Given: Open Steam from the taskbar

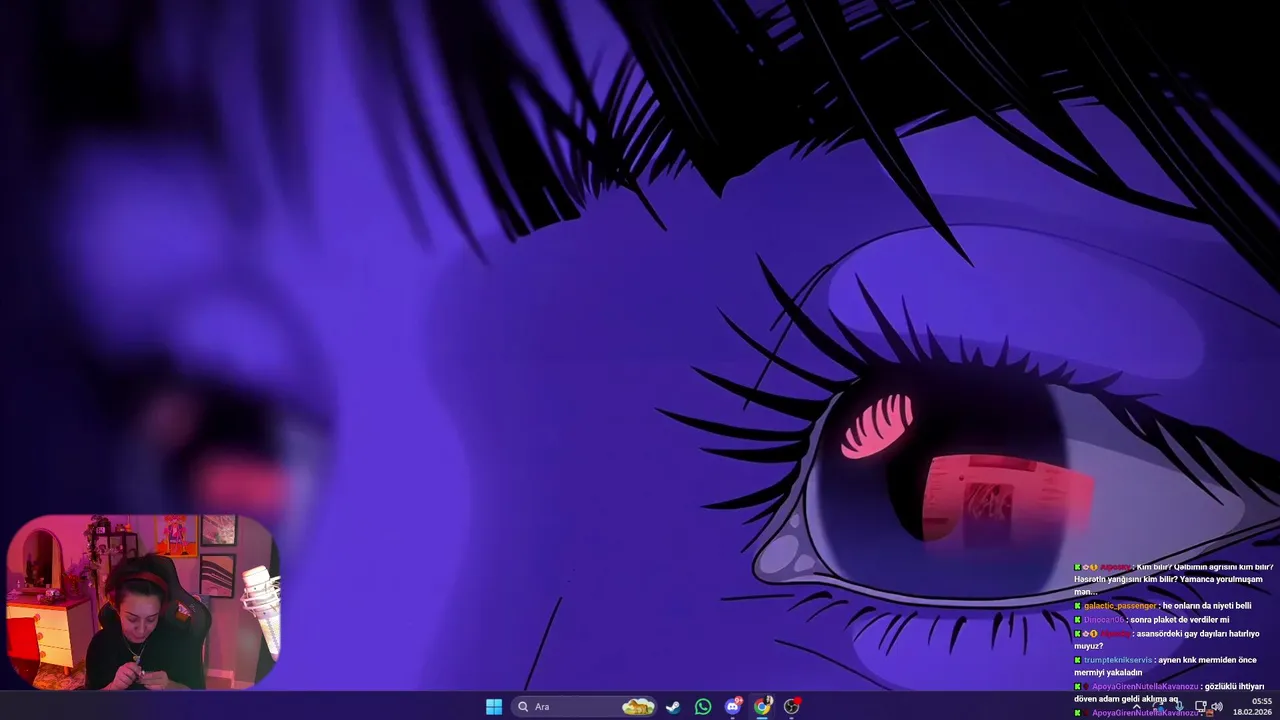Looking at the screenshot, I should coord(673,706).
